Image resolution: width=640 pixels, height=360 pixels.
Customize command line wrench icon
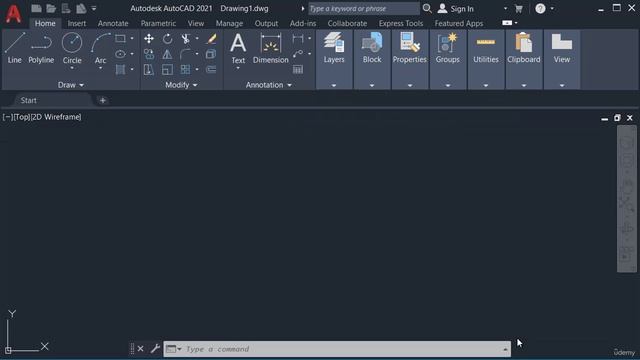pyautogui.click(x=155, y=349)
